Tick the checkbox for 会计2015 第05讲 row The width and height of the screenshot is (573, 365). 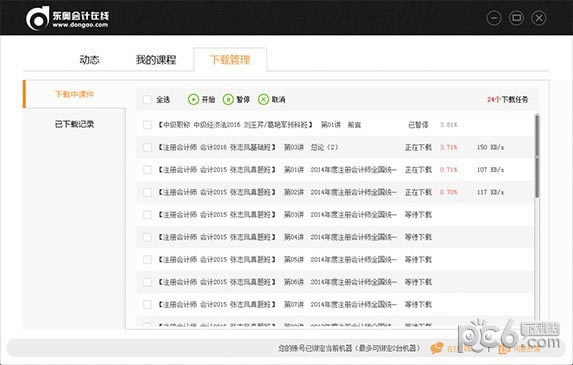pos(147,260)
